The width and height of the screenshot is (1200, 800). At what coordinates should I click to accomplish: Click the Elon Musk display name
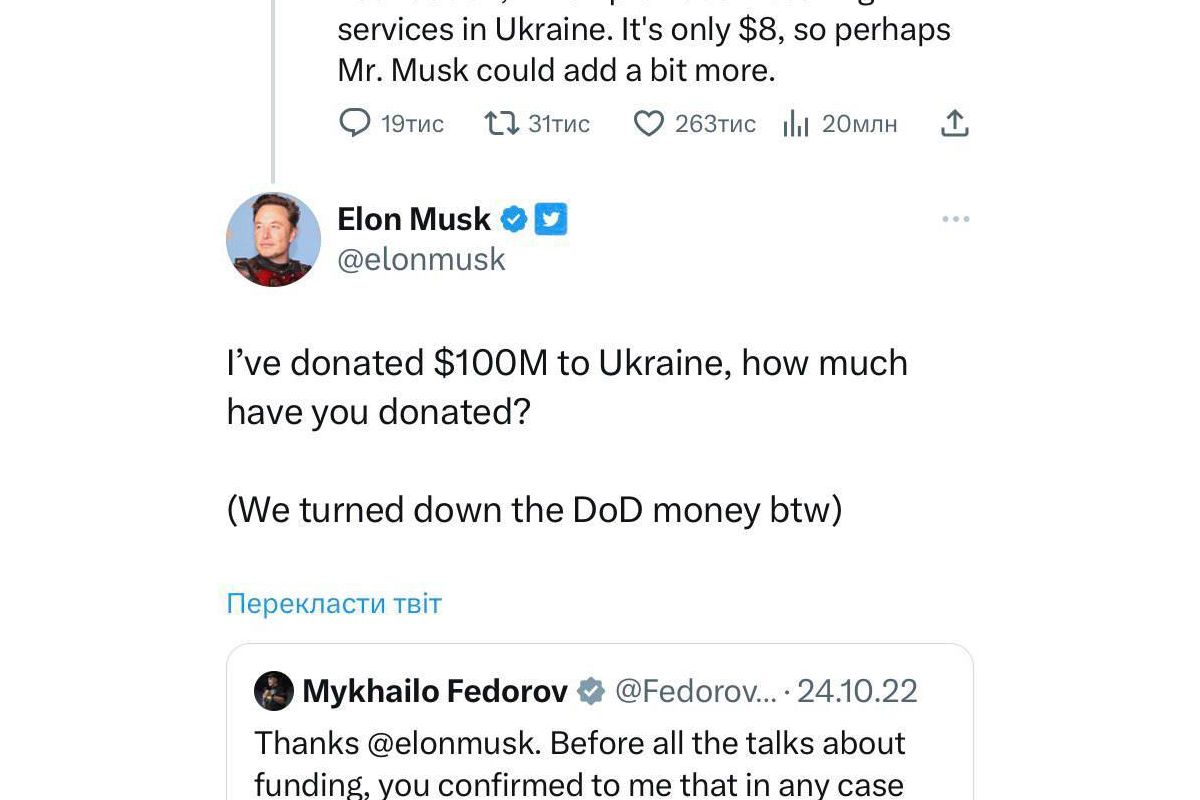click(414, 219)
